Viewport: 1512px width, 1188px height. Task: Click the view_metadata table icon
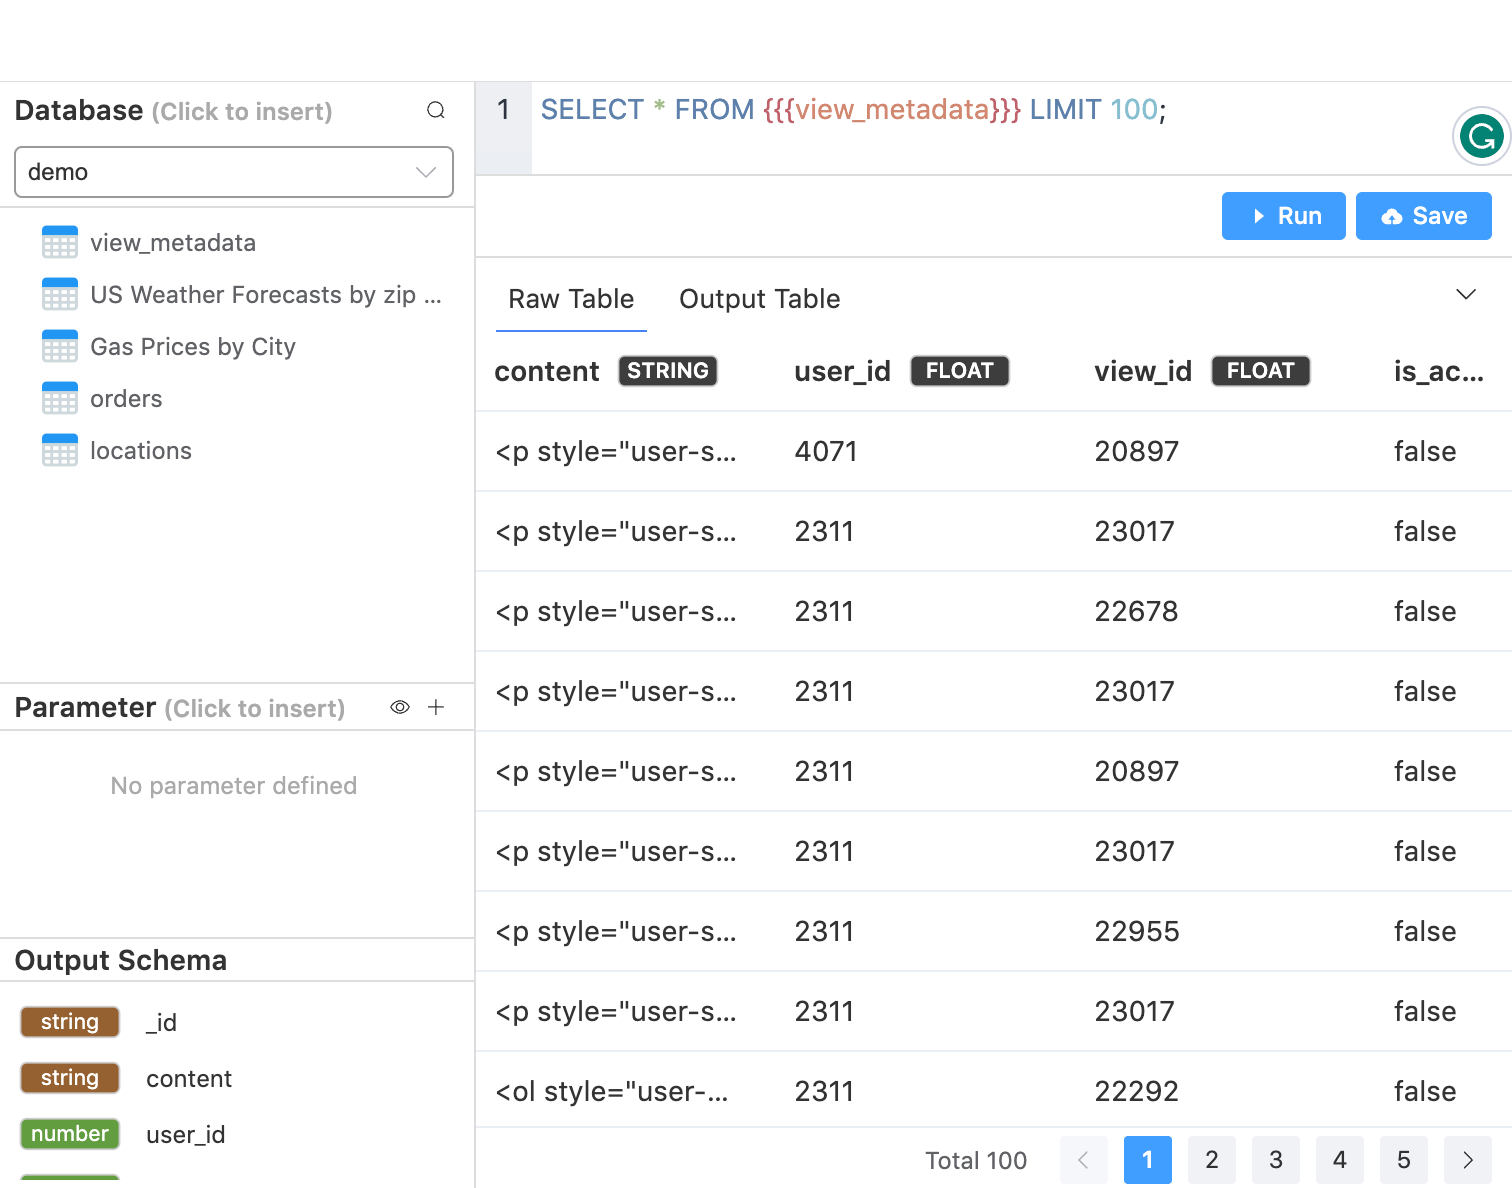click(60, 243)
